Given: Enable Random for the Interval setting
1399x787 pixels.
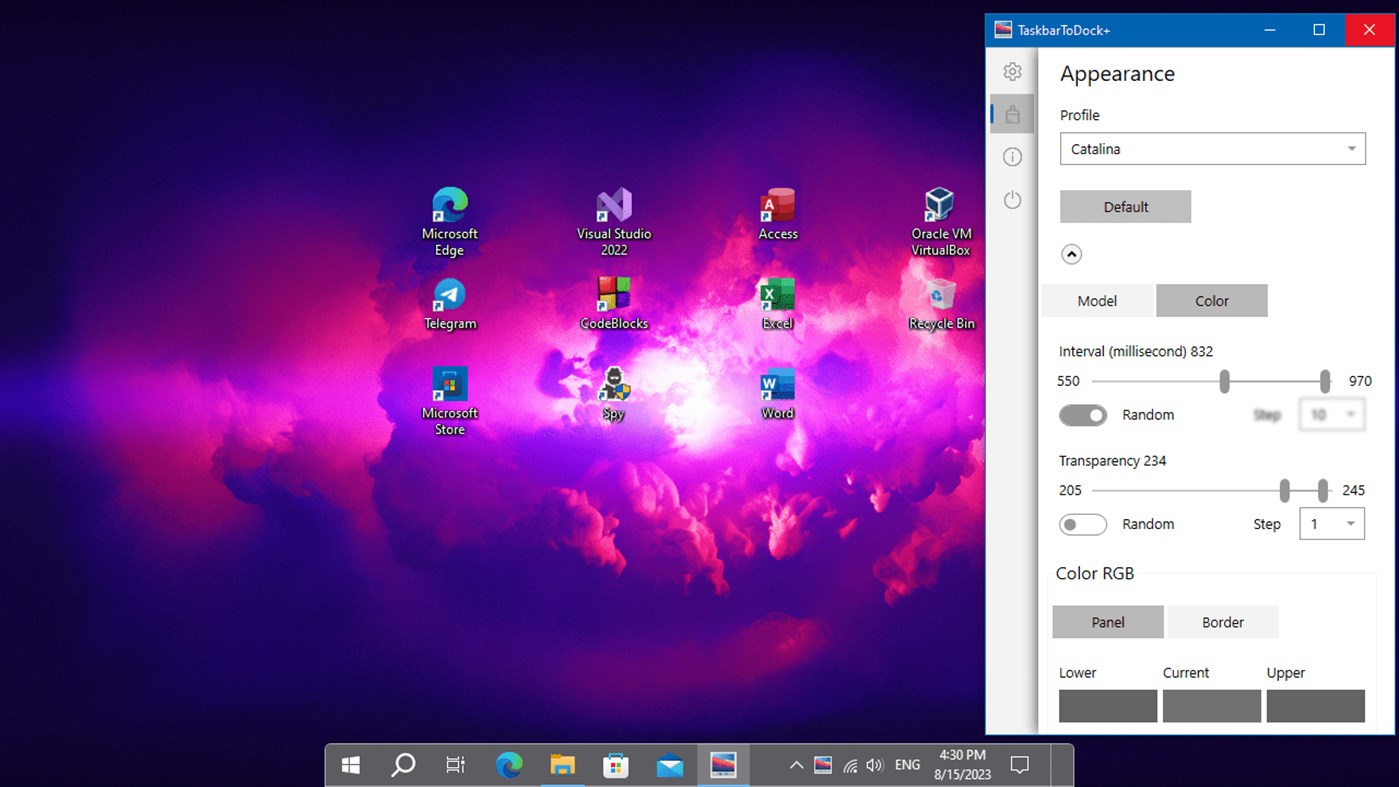Looking at the screenshot, I should [x=1083, y=414].
